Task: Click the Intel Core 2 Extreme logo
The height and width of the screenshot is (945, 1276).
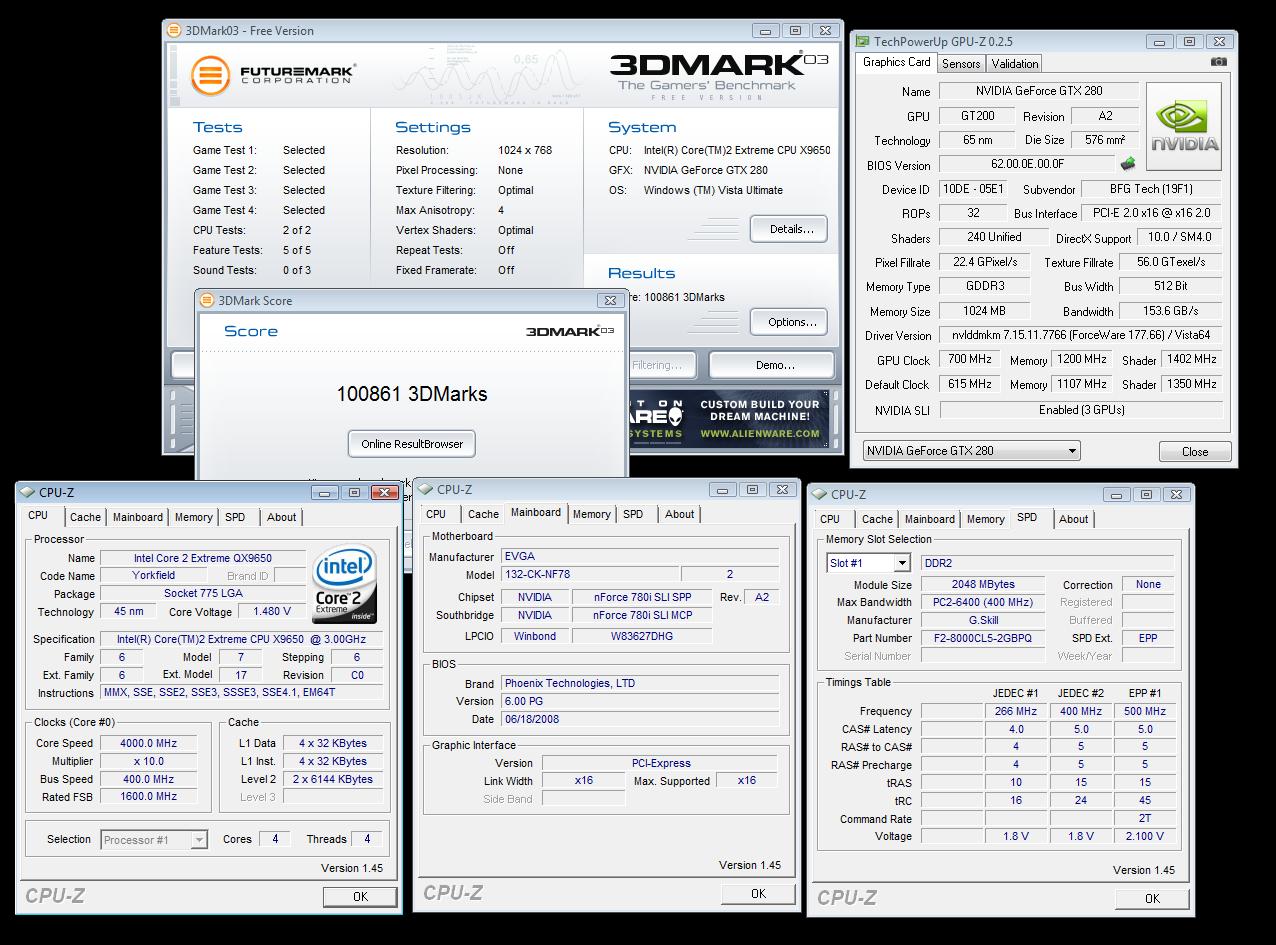Action: click(344, 583)
